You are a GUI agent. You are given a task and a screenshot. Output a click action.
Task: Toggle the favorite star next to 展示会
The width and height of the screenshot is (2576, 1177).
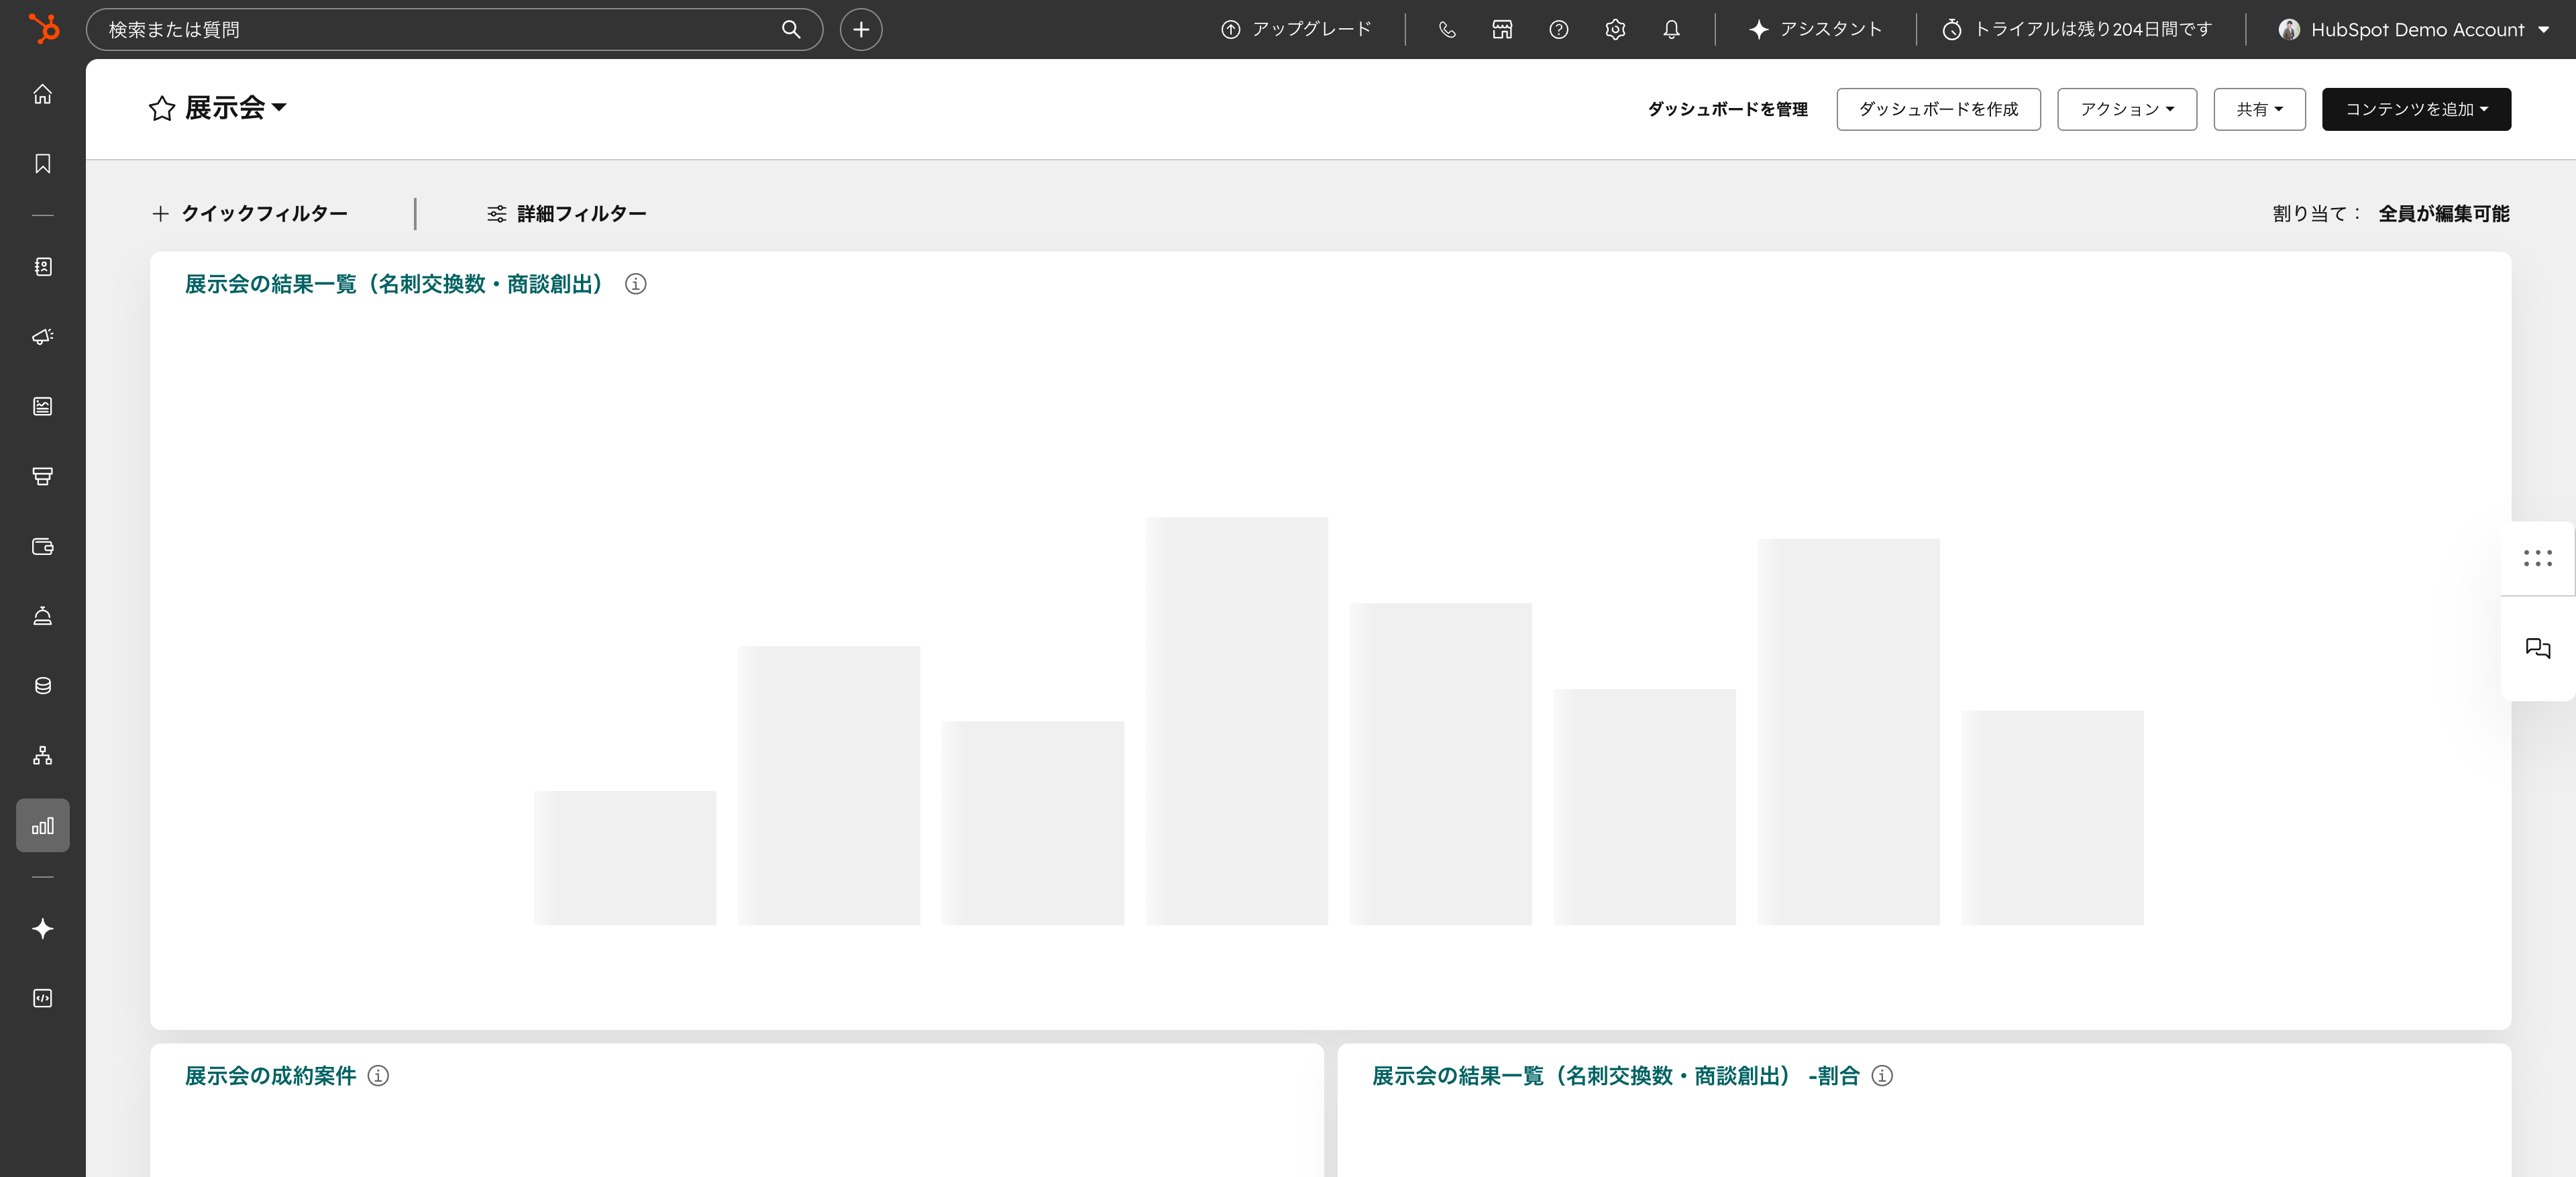[x=161, y=108]
